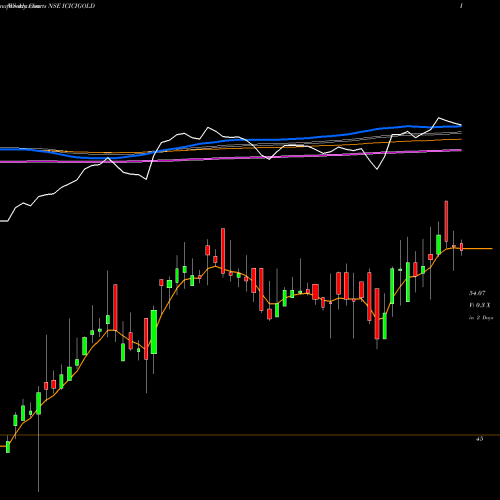Screen dimensions: 500x500
Task: Click the horizontal line at the 45 price level
Action: [x=250, y=435]
